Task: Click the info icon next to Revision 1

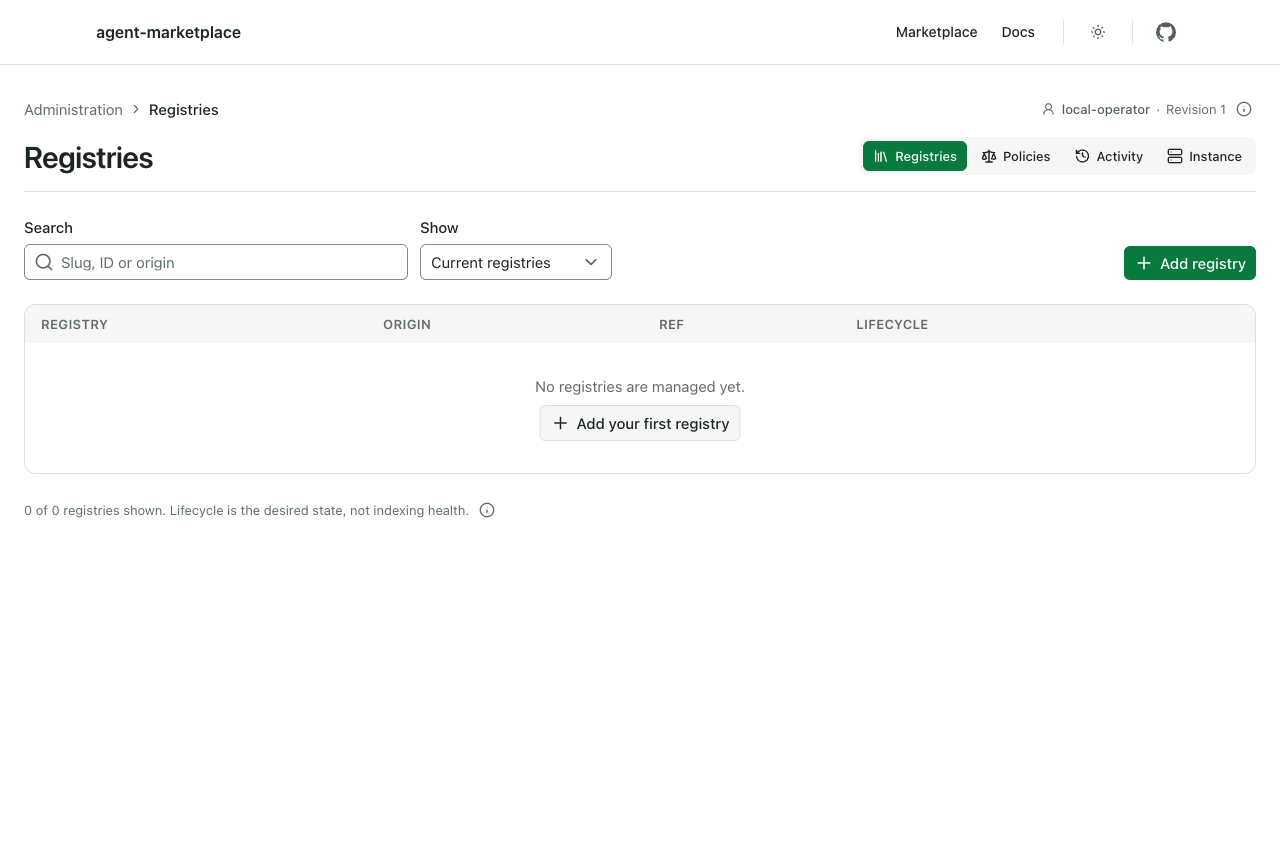Action: [1244, 109]
